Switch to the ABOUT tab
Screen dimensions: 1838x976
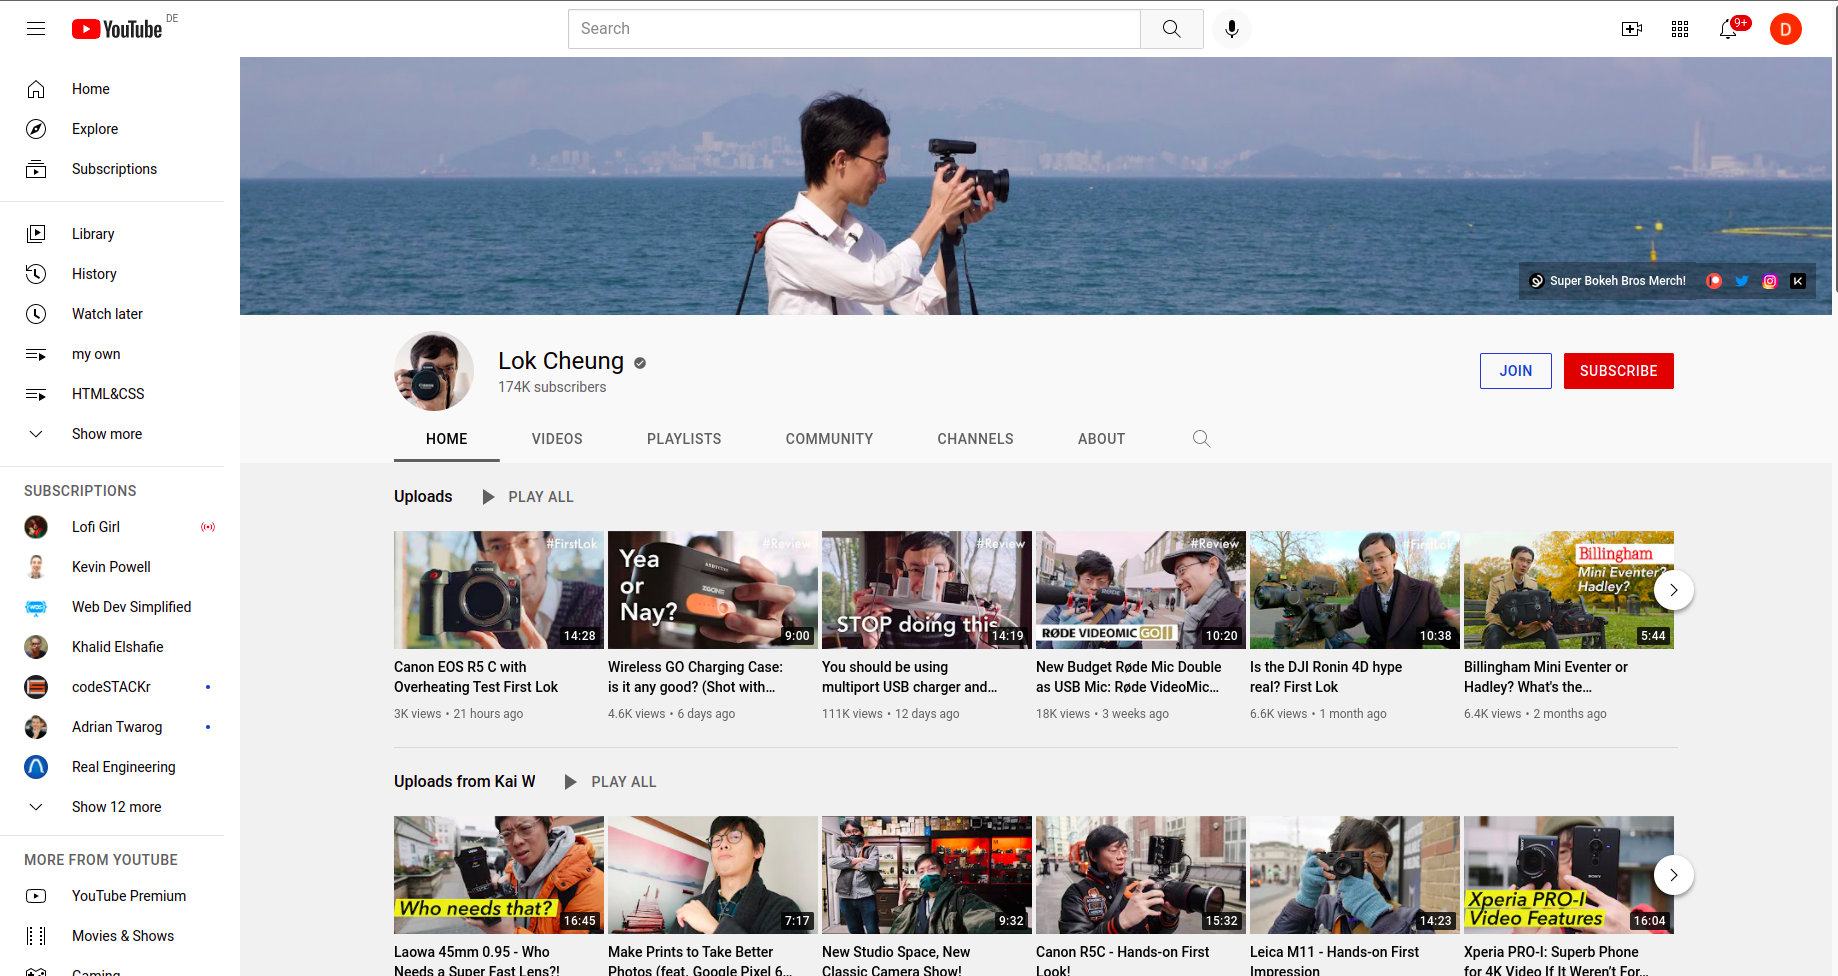click(1101, 439)
